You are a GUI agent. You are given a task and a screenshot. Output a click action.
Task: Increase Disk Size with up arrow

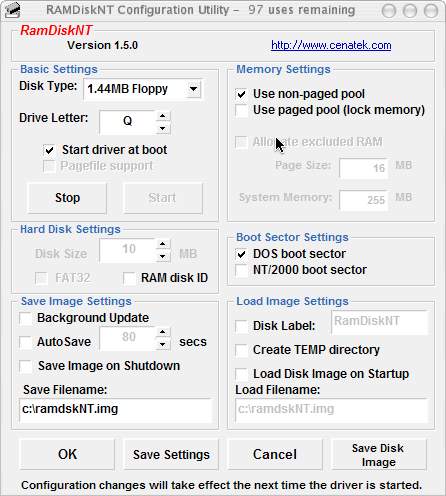(163, 244)
